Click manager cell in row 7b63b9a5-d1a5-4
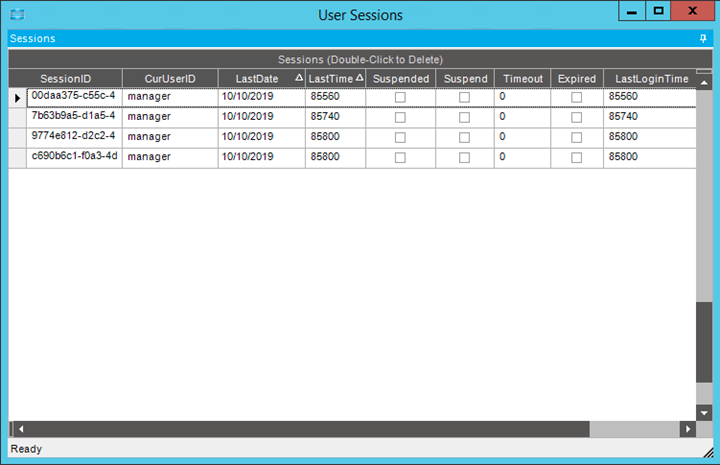Image resolution: width=720 pixels, height=465 pixels. tap(170, 118)
